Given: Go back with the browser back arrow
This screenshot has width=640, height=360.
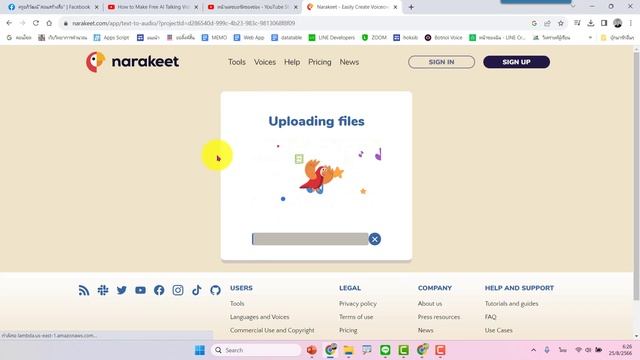Looking at the screenshot, I should pos(9,23).
